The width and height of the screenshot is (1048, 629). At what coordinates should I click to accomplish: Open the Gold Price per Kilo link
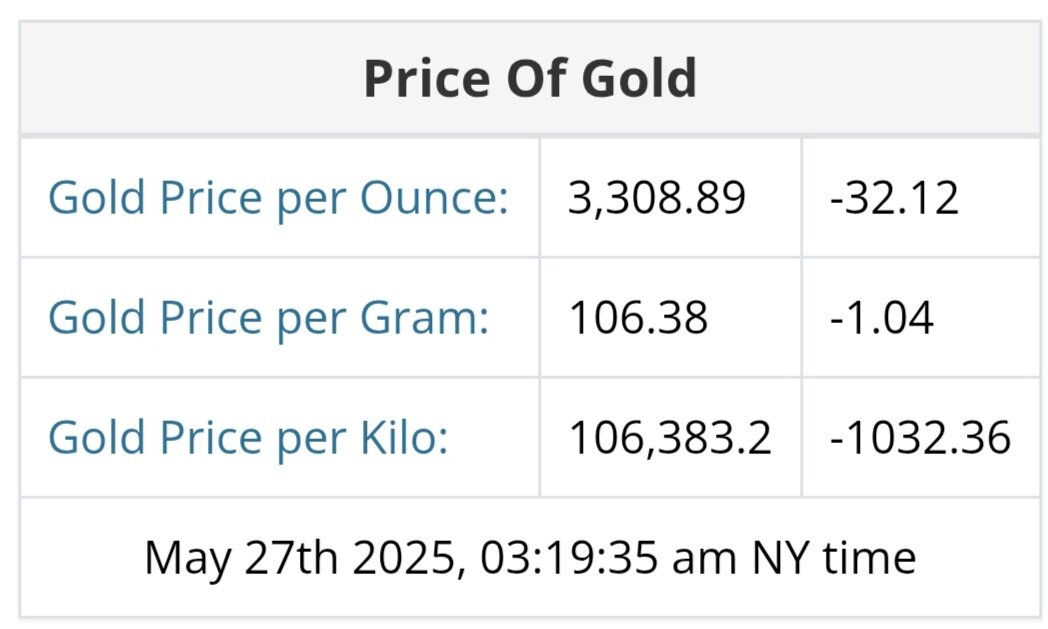(248, 438)
